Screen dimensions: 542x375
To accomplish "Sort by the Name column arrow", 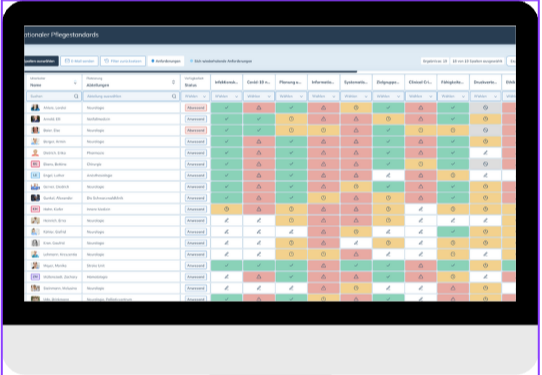I will point(75,82).
